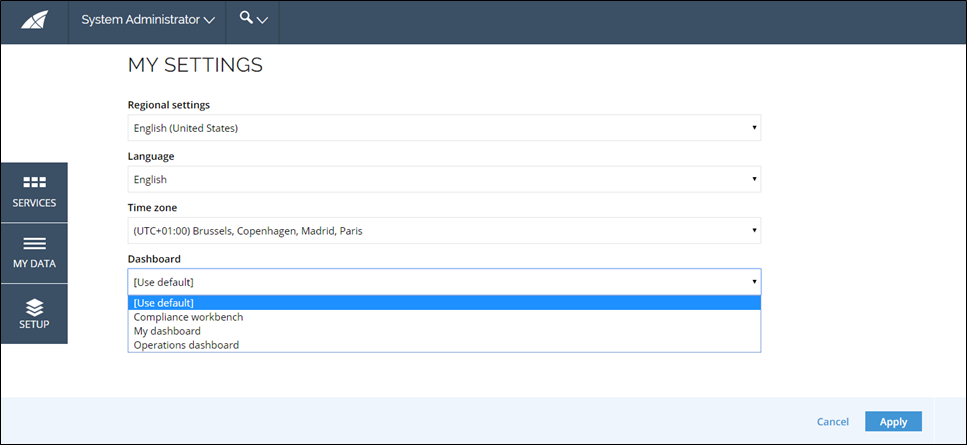Viewport: 967px width, 445px height.
Task: Open the search magnifier icon menu
Action: click(246, 17)
